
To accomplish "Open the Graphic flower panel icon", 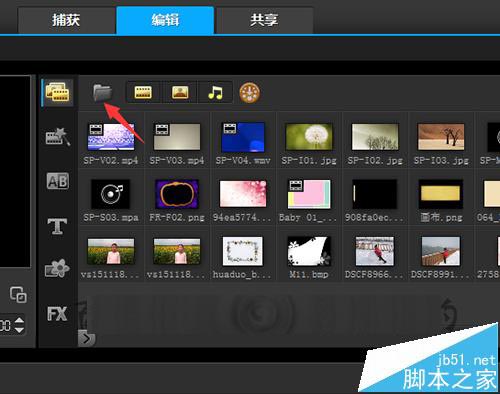I will point(57,269).
